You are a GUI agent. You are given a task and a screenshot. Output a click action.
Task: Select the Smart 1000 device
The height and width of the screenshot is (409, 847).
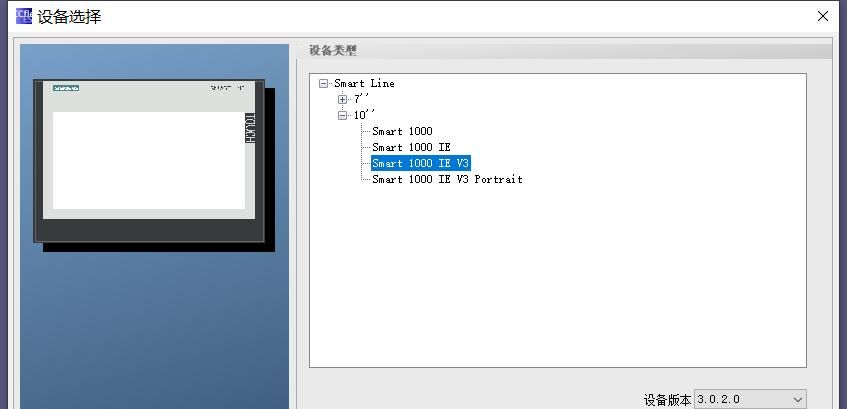[402, 131]
